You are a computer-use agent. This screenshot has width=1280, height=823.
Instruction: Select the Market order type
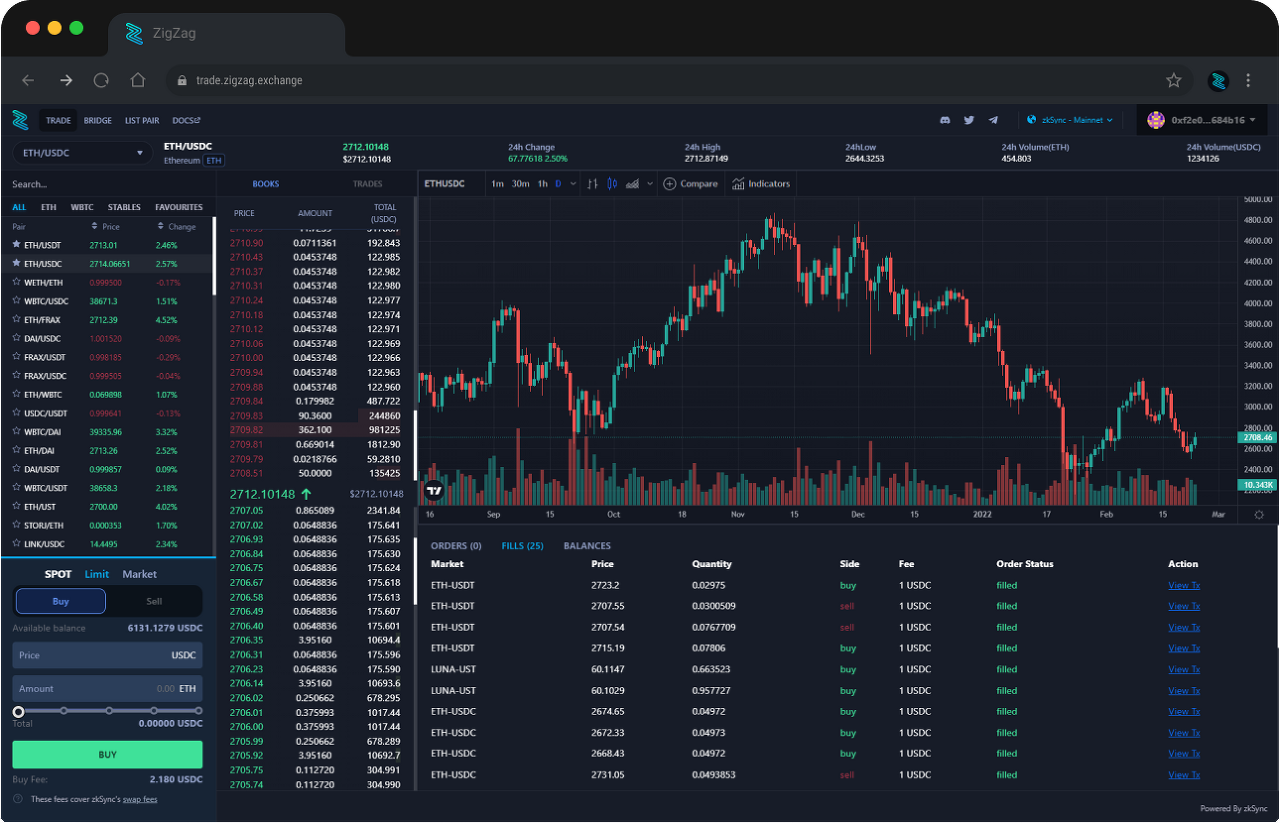(140, 574)
